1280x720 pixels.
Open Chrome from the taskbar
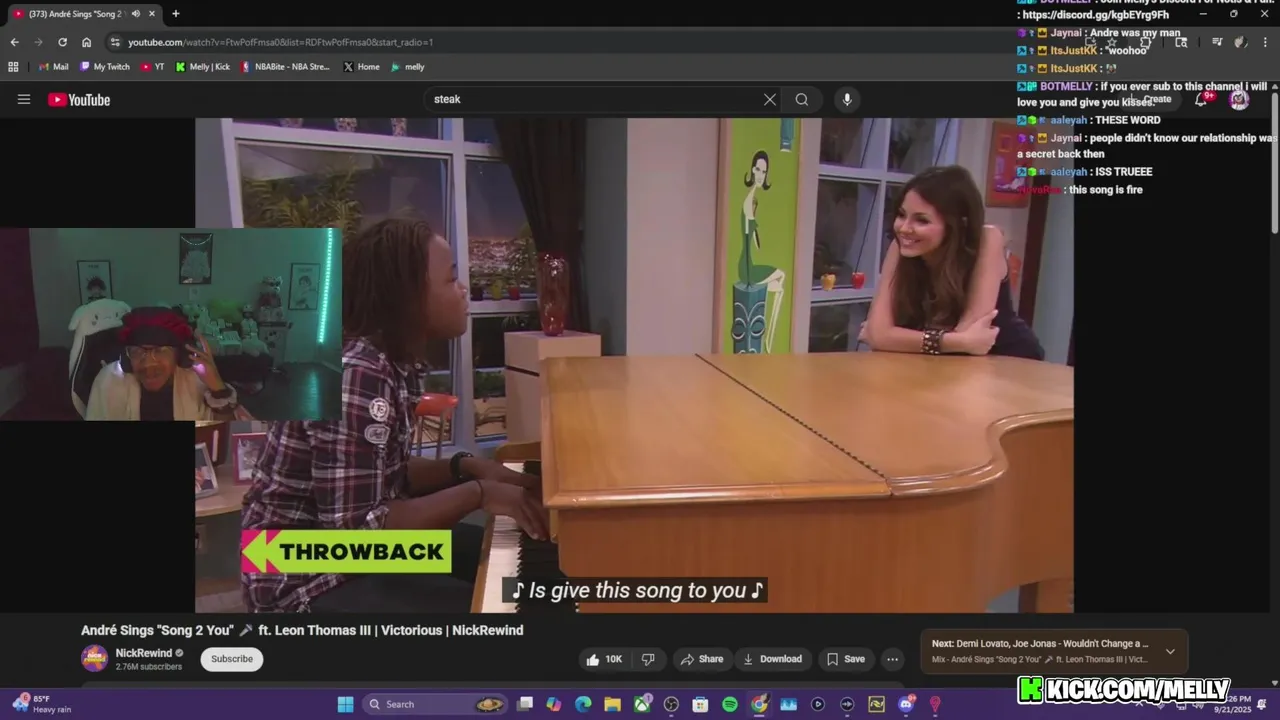coord(759,704)
